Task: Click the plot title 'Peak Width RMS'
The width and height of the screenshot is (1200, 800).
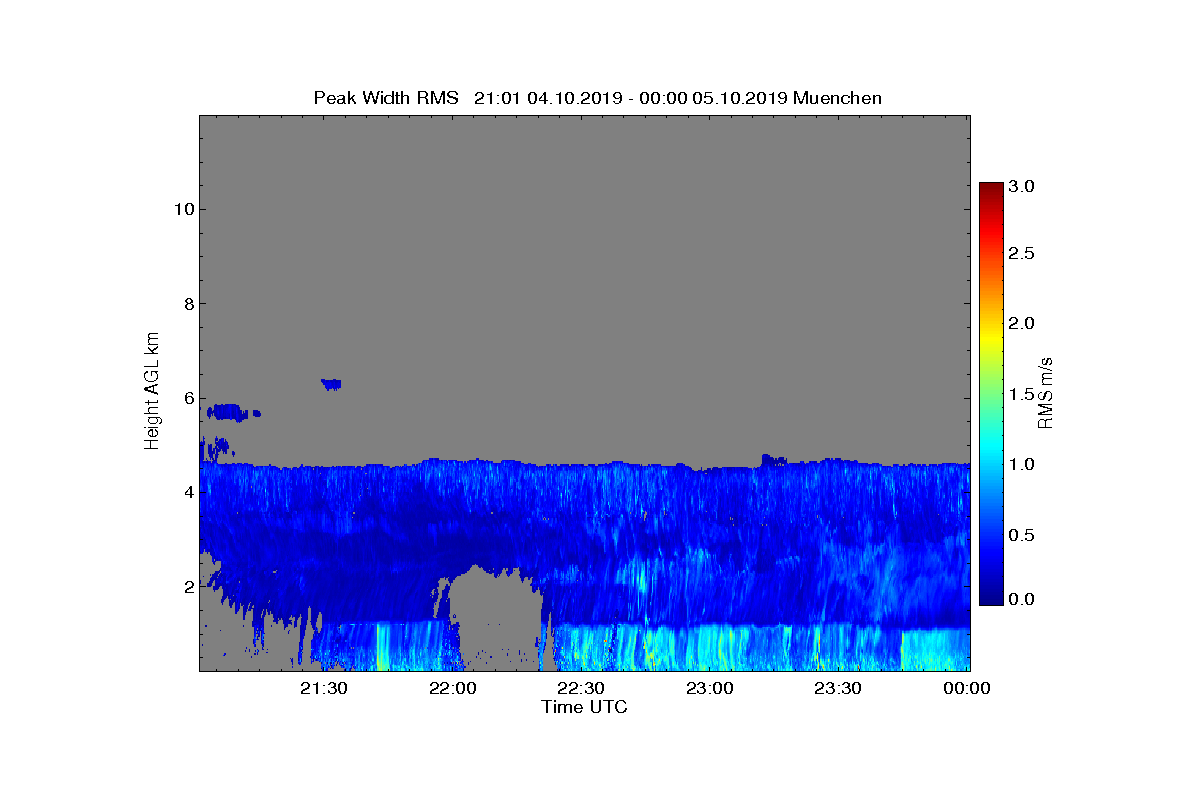Action: point(386,98)
